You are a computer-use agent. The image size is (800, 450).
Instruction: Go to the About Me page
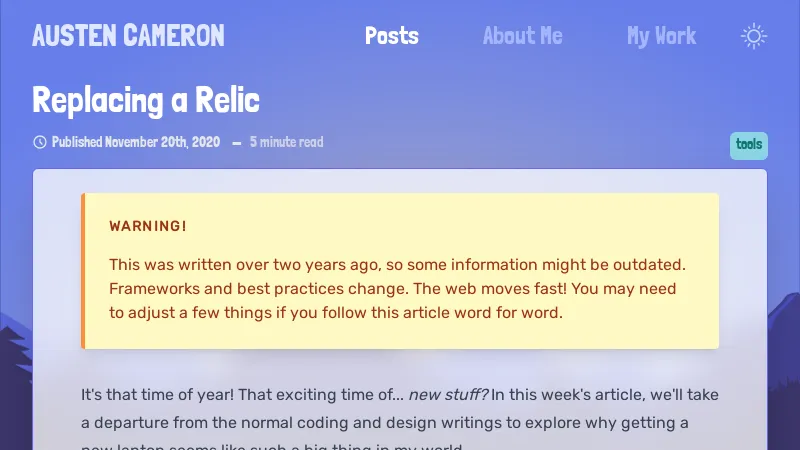coord(522,37)
